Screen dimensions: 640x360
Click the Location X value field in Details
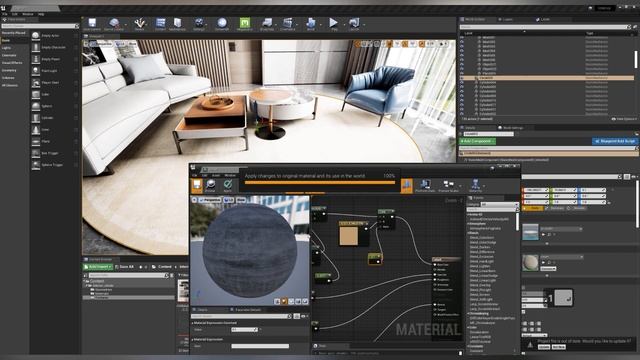coord(536,190)
